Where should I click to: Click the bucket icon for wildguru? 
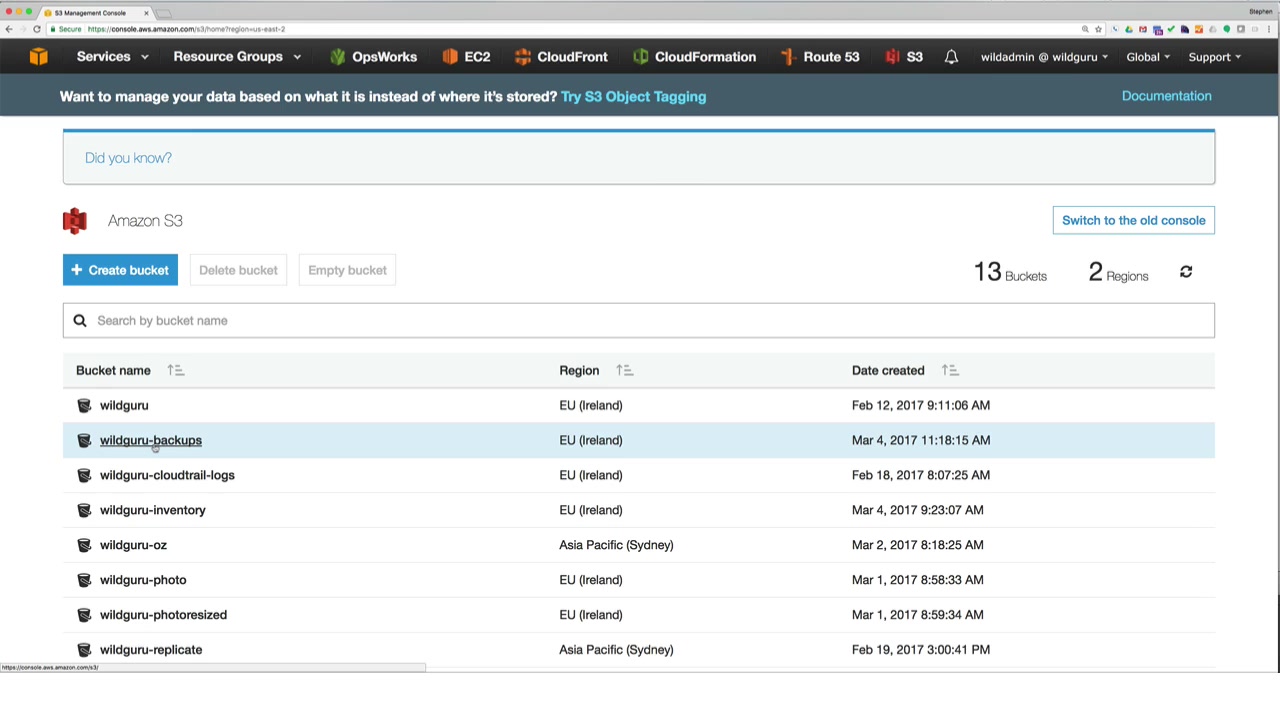pyautogui.click(x=84, y=406)
